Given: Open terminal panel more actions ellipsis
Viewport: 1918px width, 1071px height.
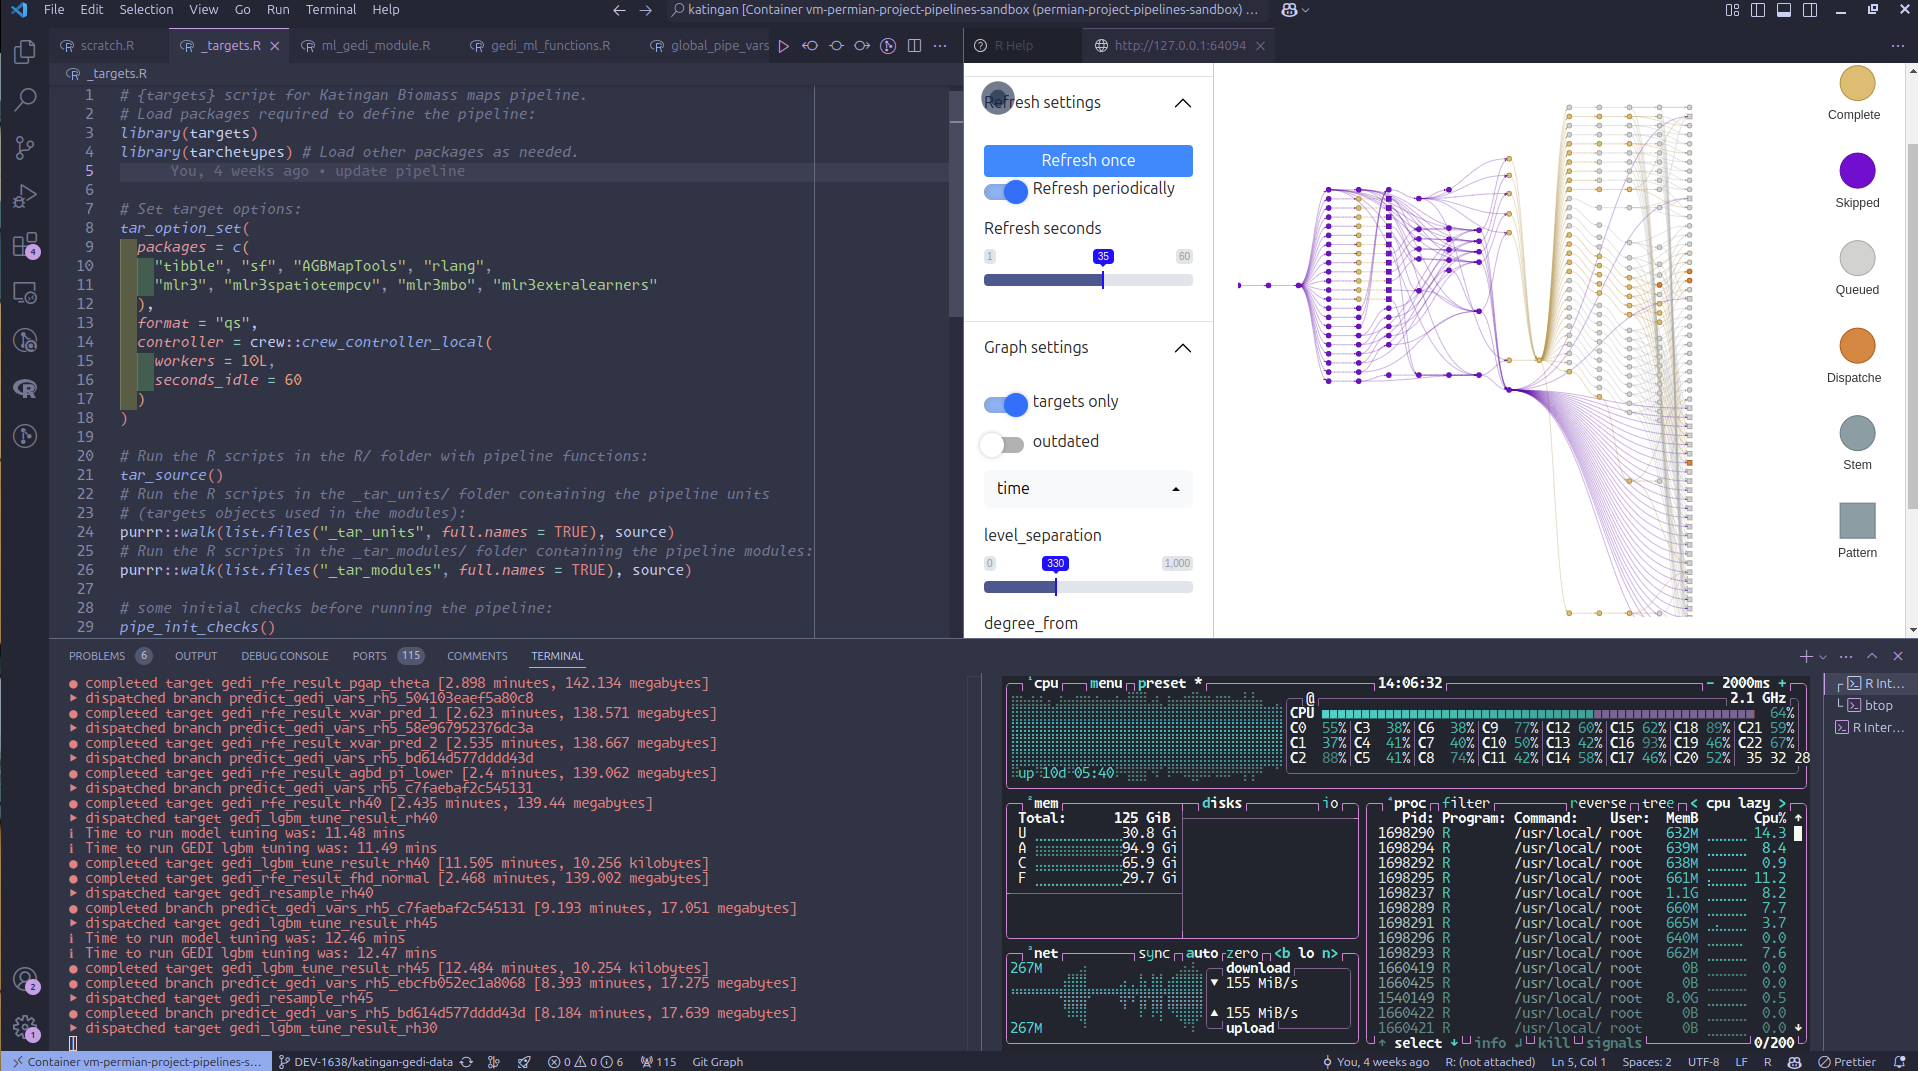Looking at the screenshot, I should [x=1846, y=656].
